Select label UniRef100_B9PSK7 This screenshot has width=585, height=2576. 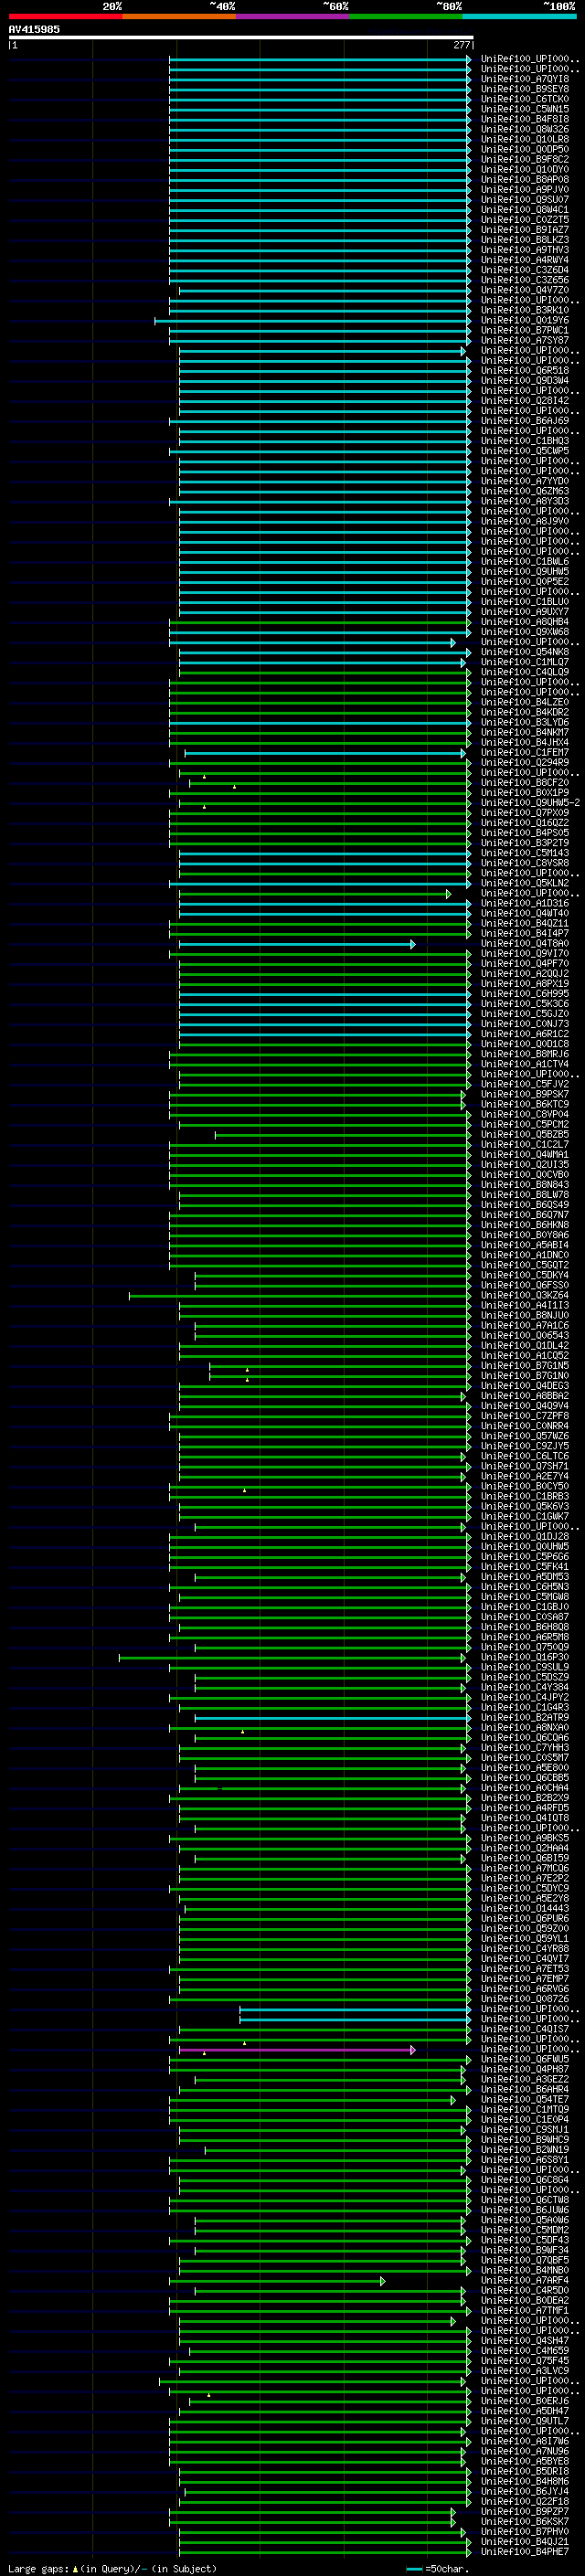[x=525, y=1094]
